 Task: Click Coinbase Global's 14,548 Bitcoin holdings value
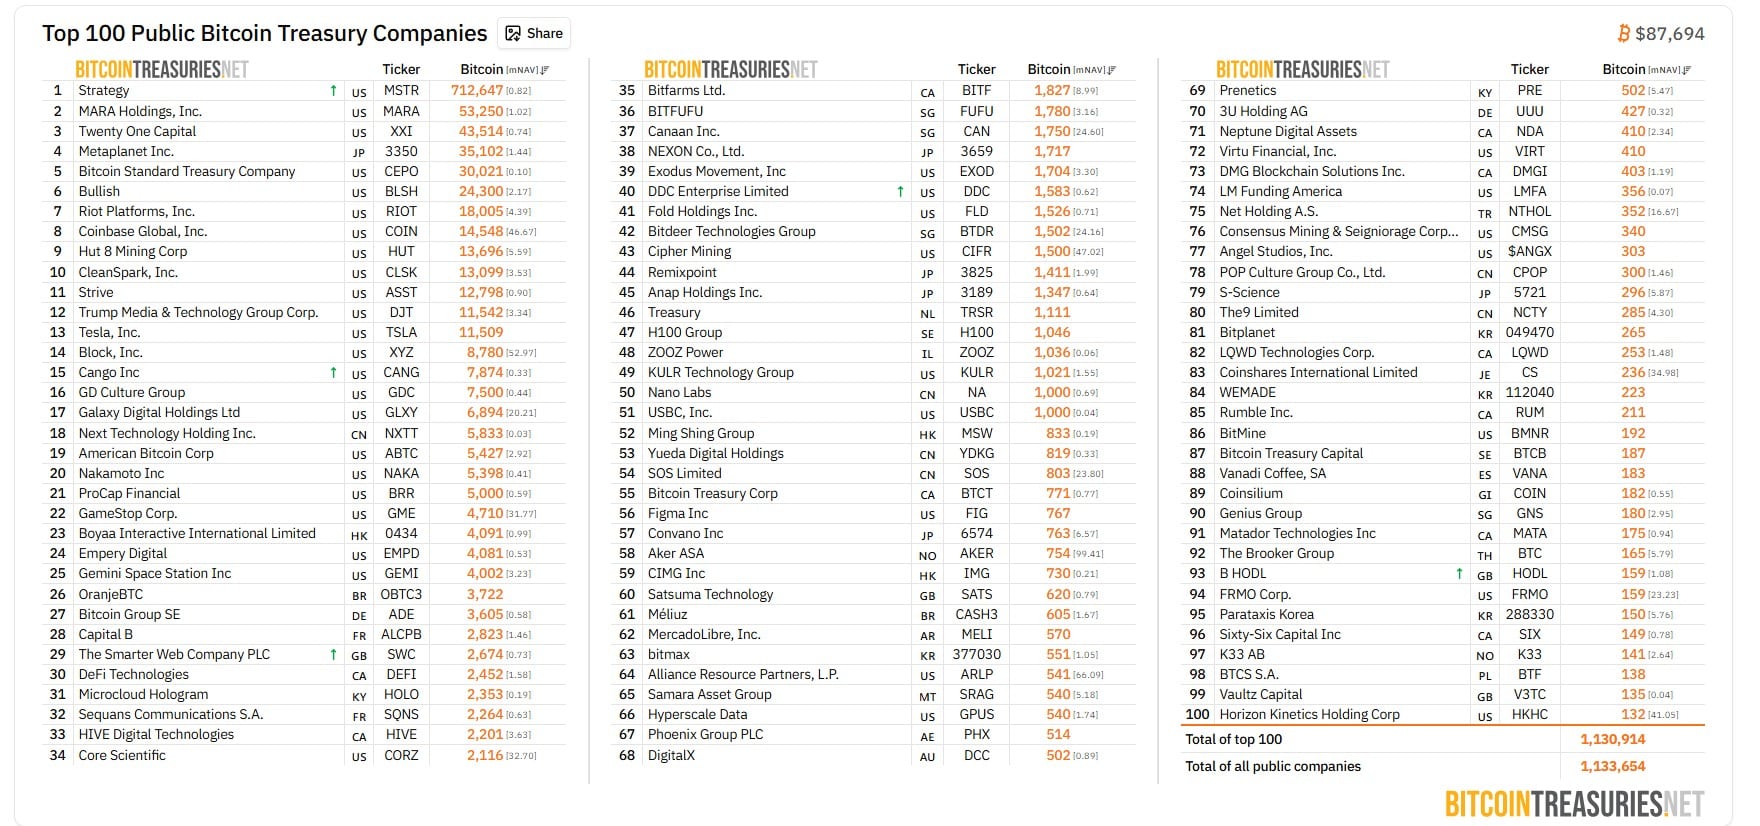point(481,231)
